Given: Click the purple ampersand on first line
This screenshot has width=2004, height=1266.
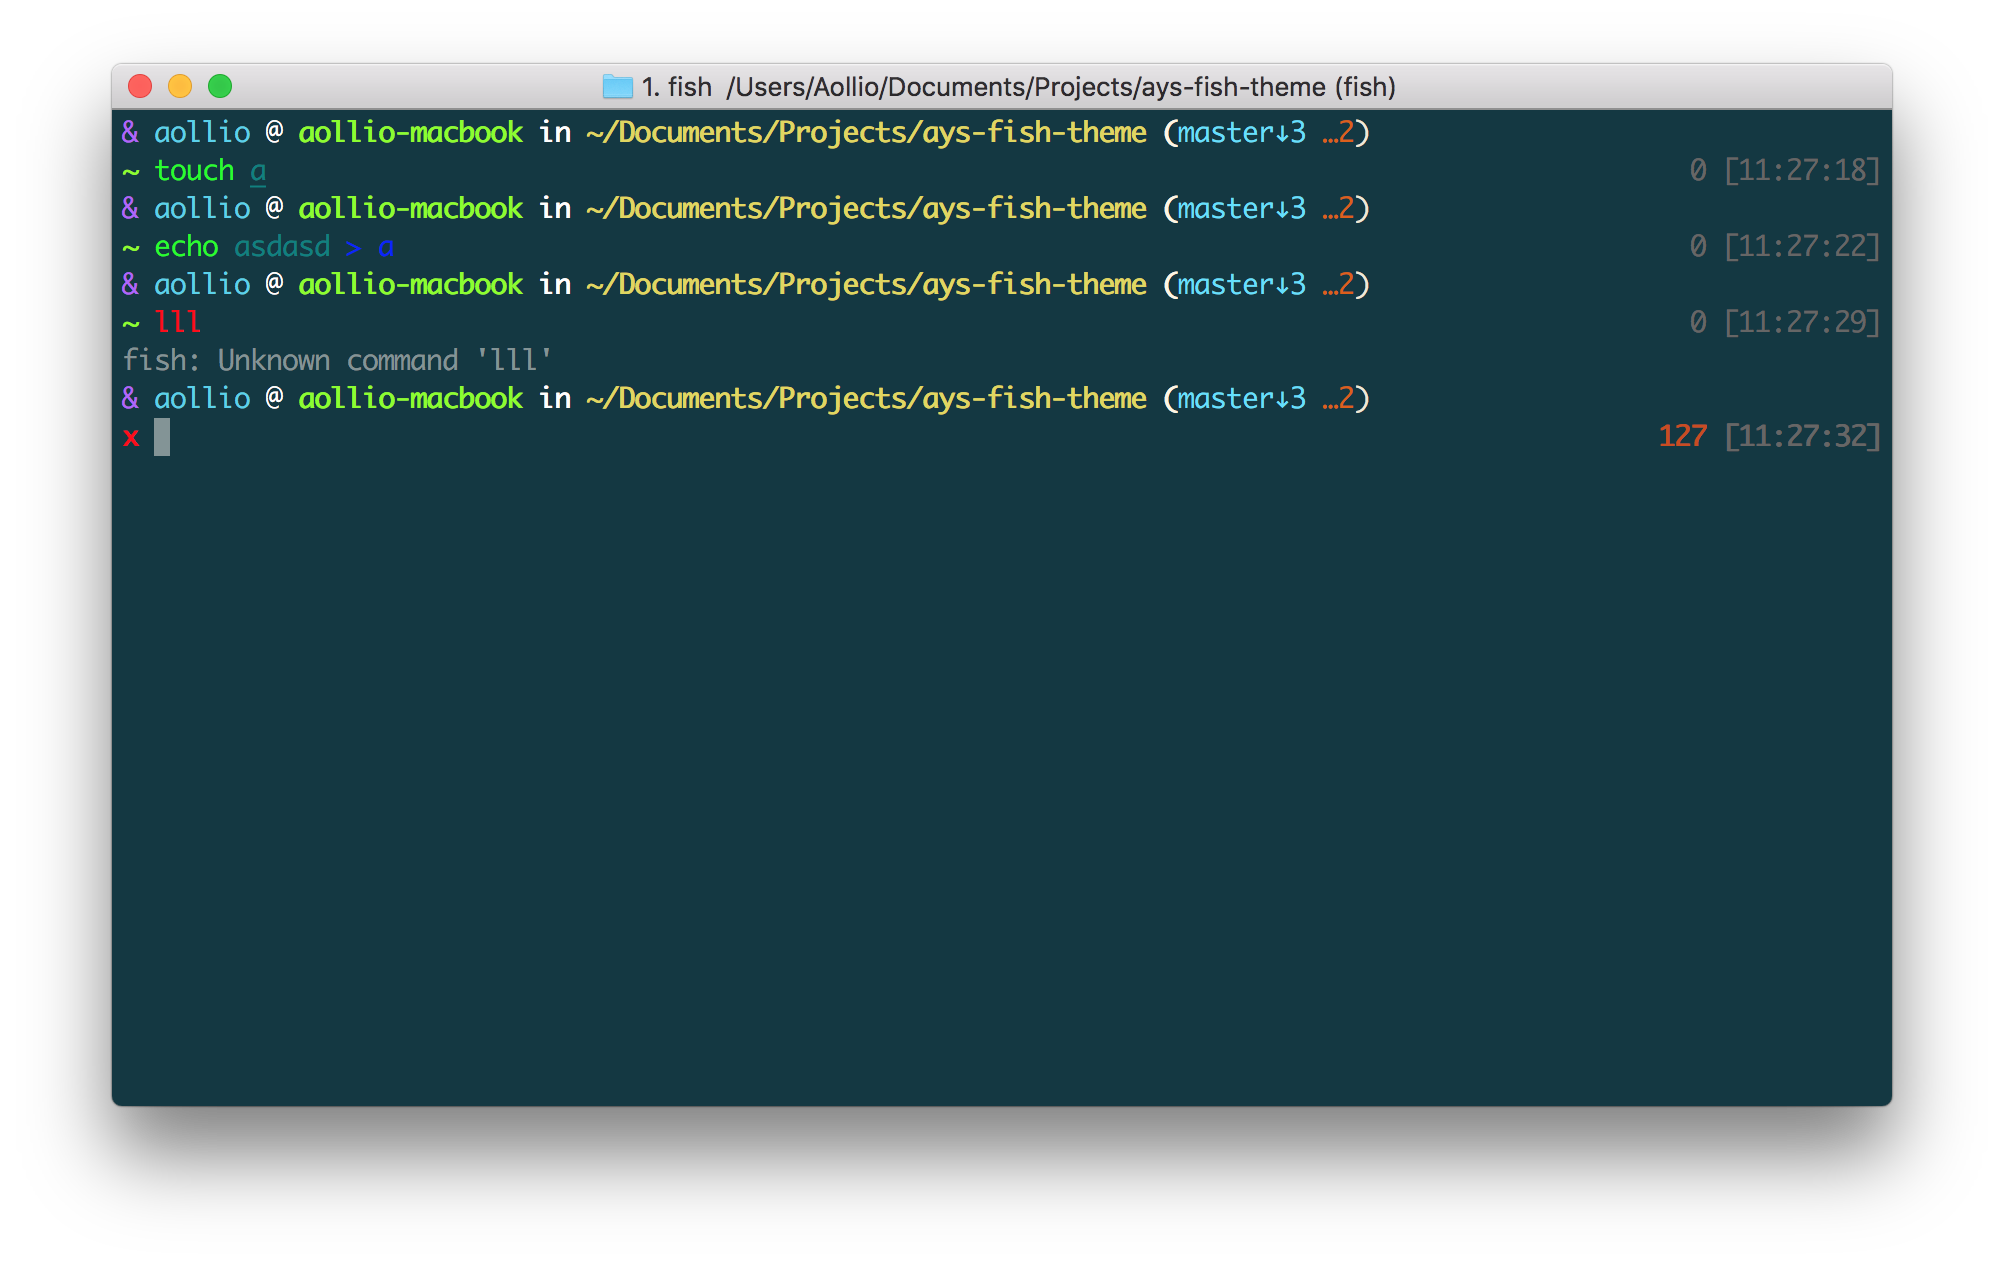Looking at the screenshot, I should [x=130, y=133].
